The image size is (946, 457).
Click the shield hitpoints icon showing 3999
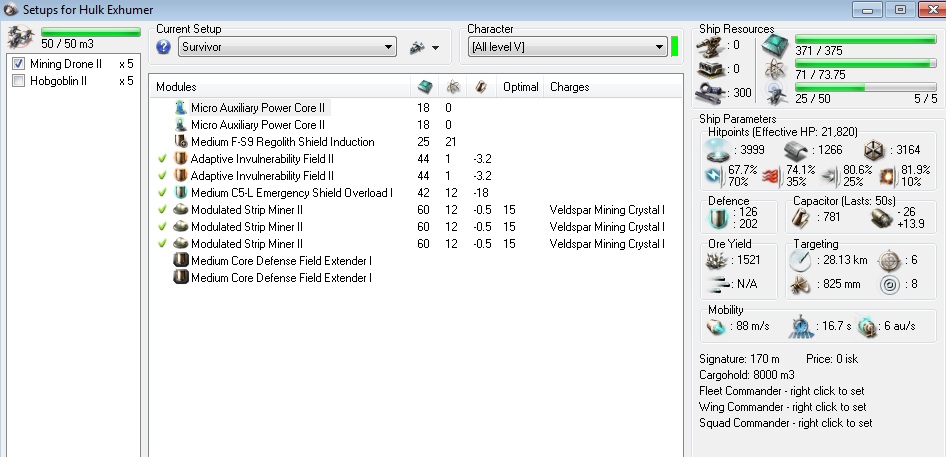(x=718, y=149)
